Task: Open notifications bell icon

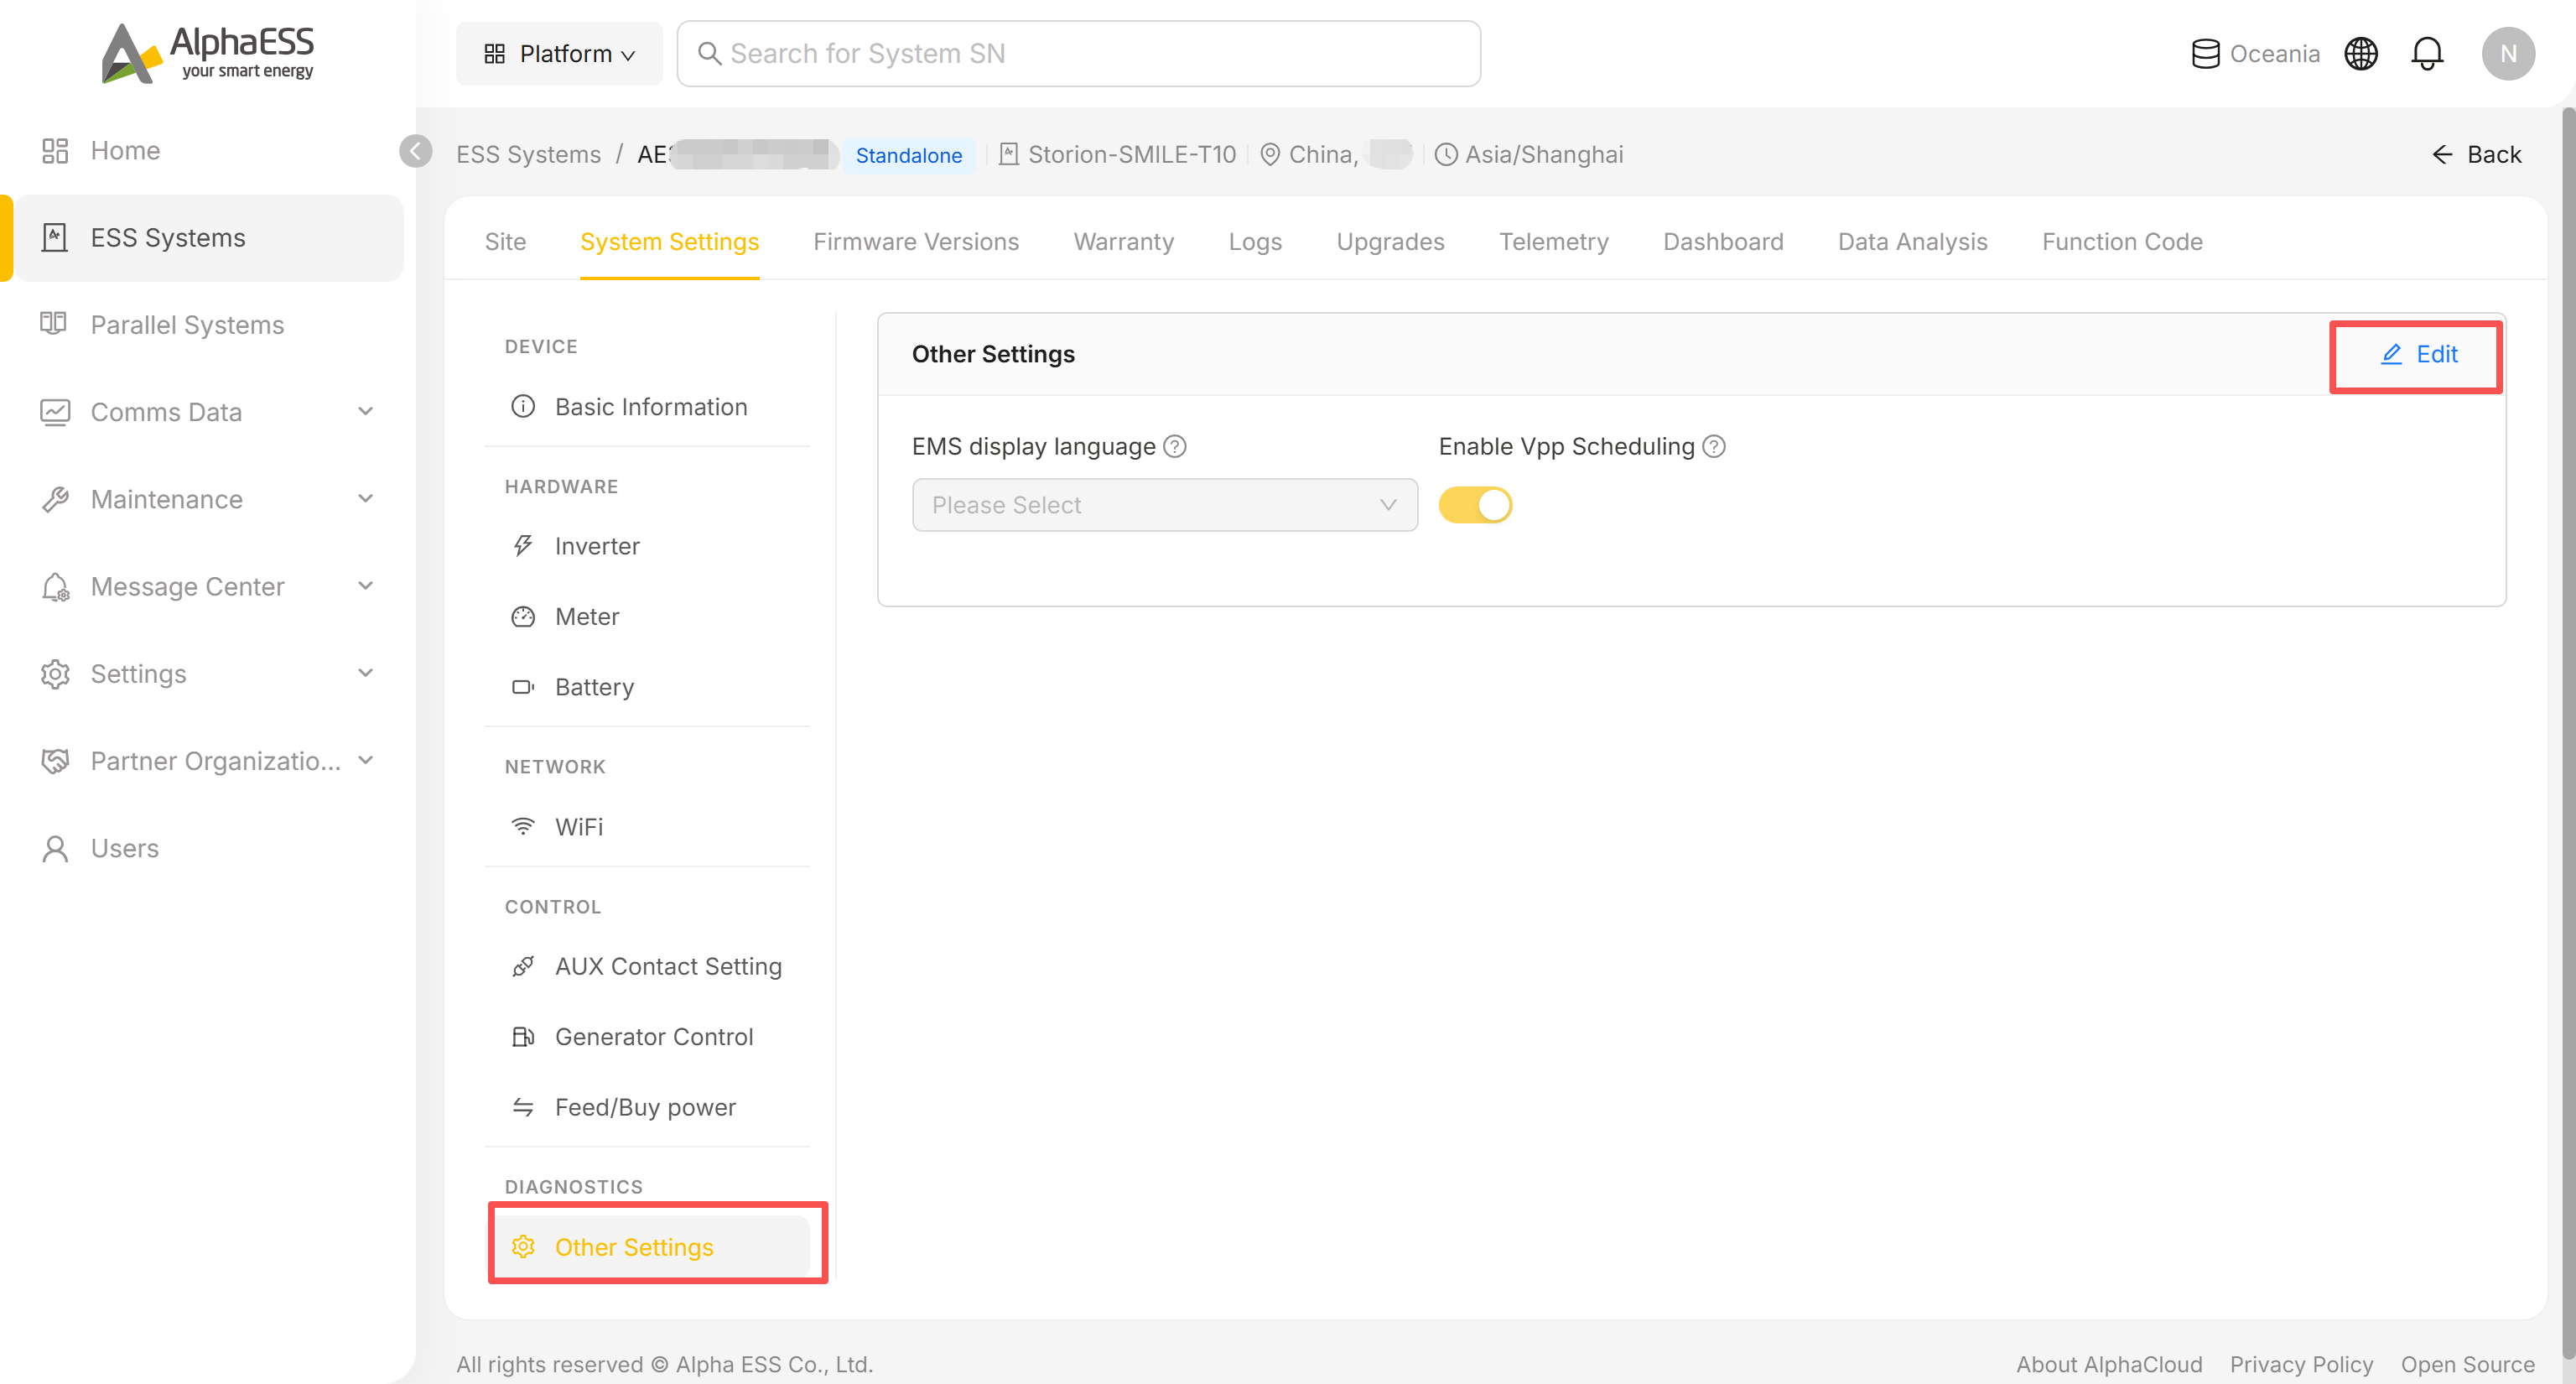Action: (x=2426, y=54)
